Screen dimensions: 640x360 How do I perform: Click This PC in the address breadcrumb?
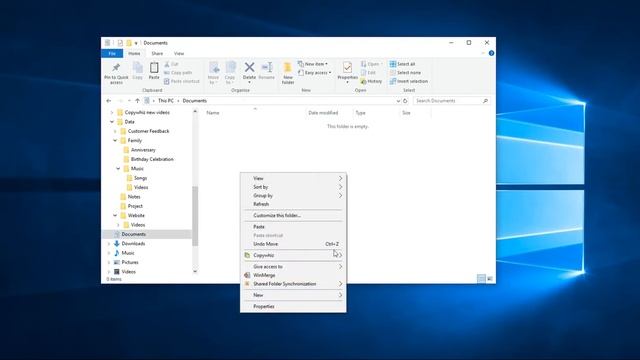coord(166,101)
